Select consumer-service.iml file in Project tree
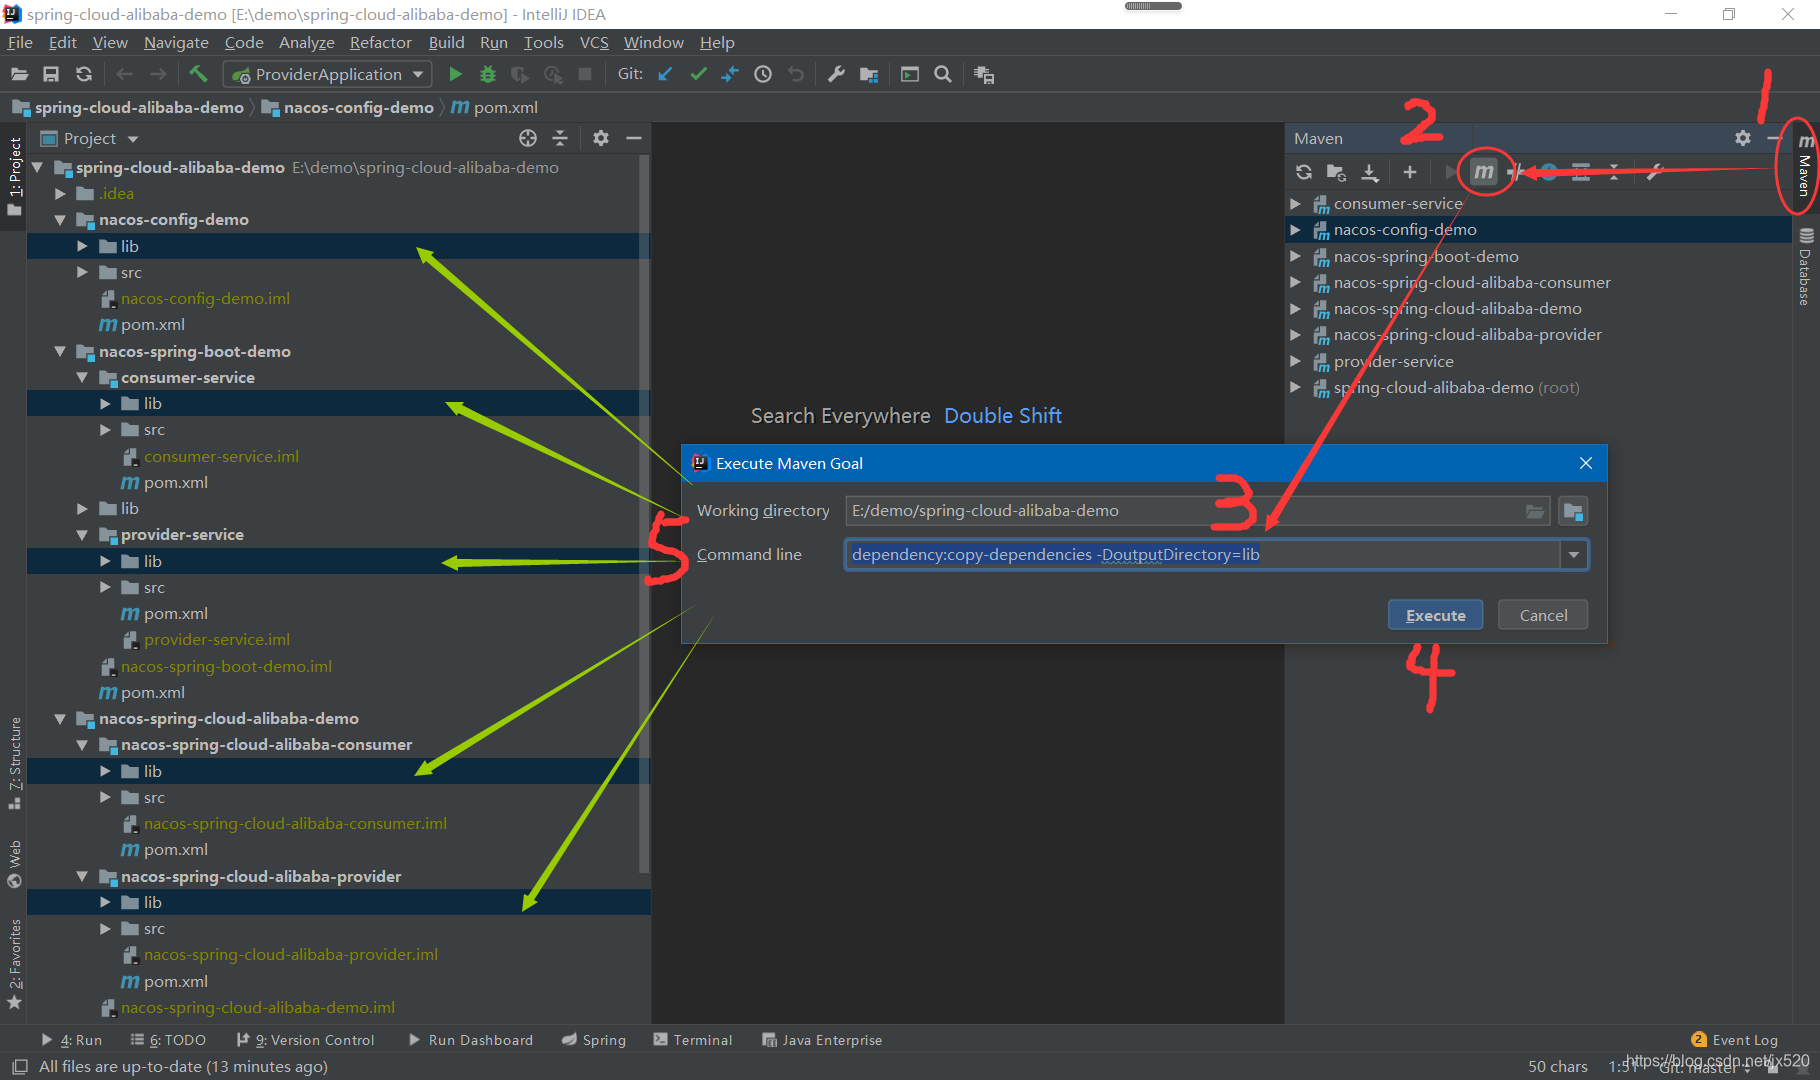This screenshot has height=1080, width=1820. pyautogui.click(x=221, y=456)
